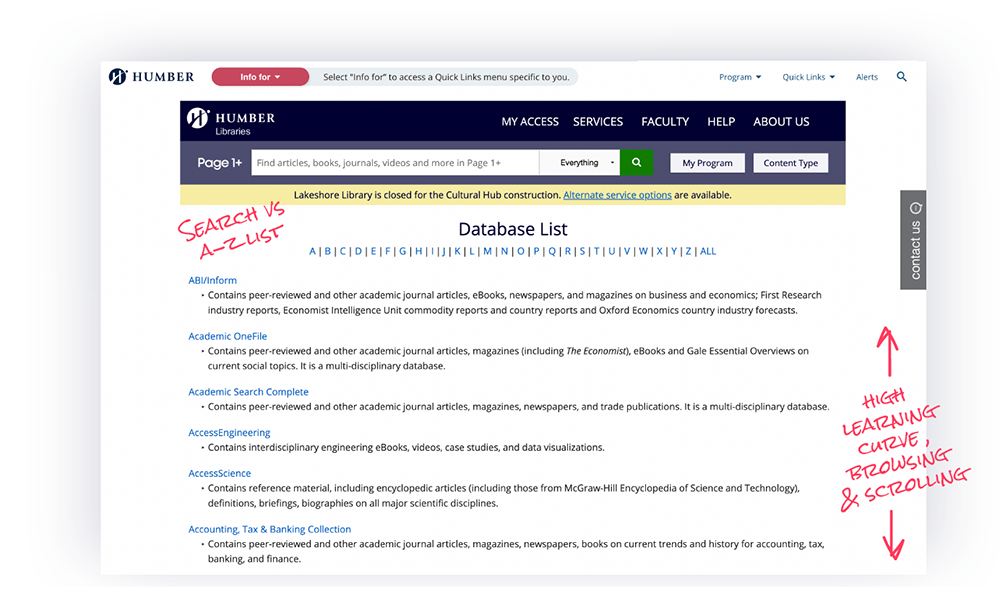The width and height of the screenshot is (1000, 605).
Task: Open the AccessScience database
Action: click(x=219, y=474)
